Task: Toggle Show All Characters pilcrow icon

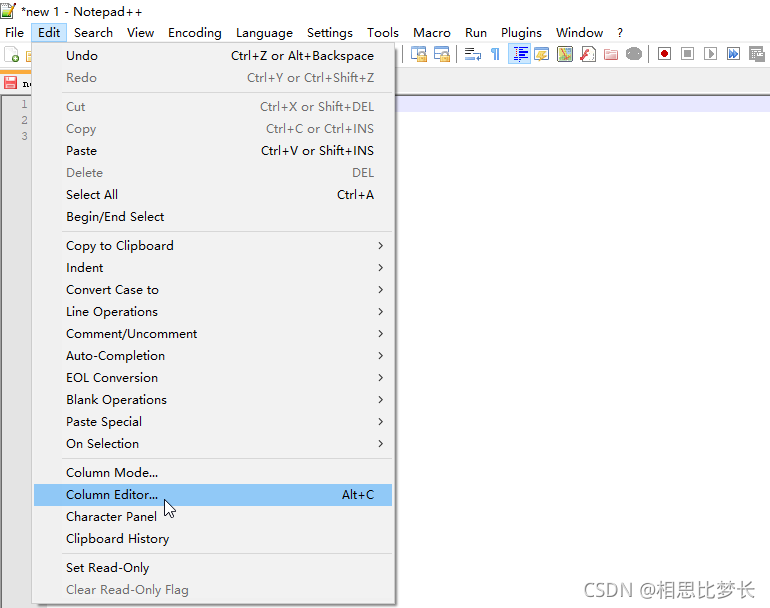Action: pyautogui.click(x=495, y=54)
